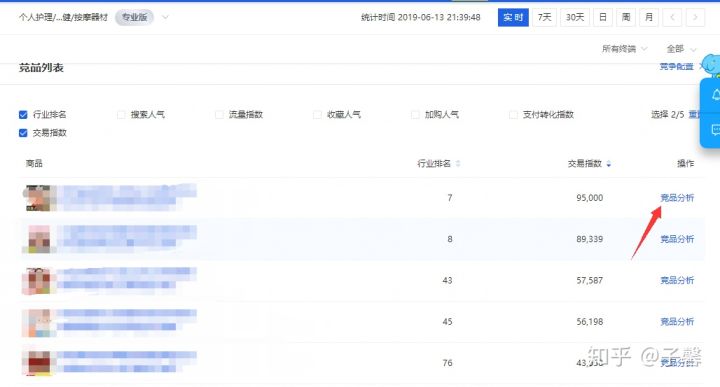Open 竞品分析 for rank 43 product
Image resolution: width=720 pixels, height=387 pixels.
point(677,280)
